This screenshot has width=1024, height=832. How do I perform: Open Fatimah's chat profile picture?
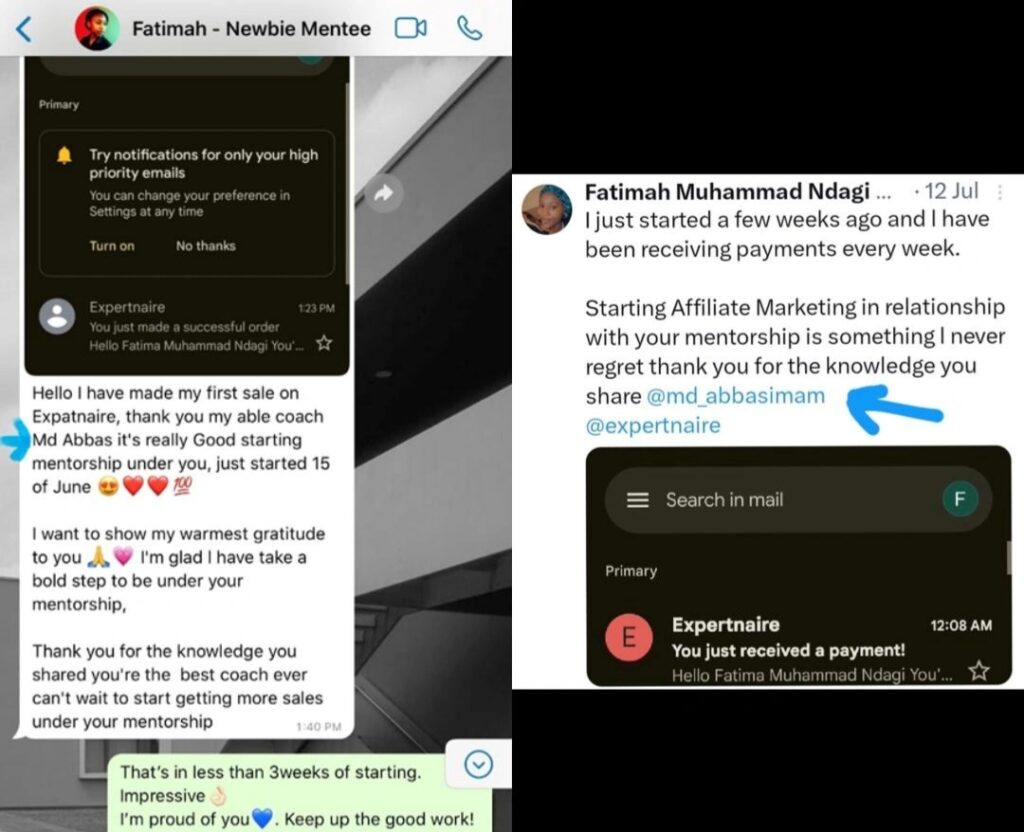point(97,29)
